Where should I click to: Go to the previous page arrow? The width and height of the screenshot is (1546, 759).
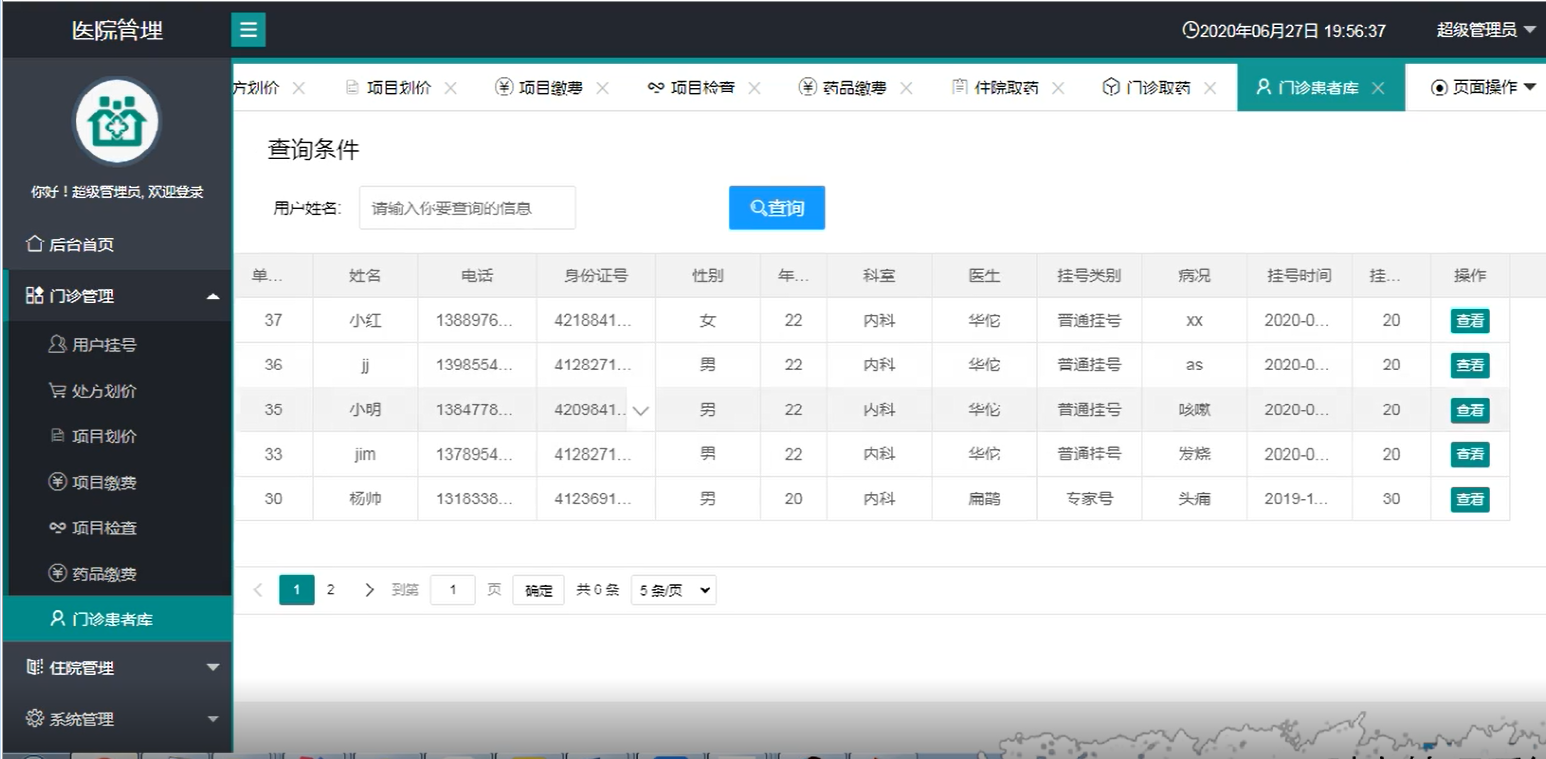[x=258, y=590]
